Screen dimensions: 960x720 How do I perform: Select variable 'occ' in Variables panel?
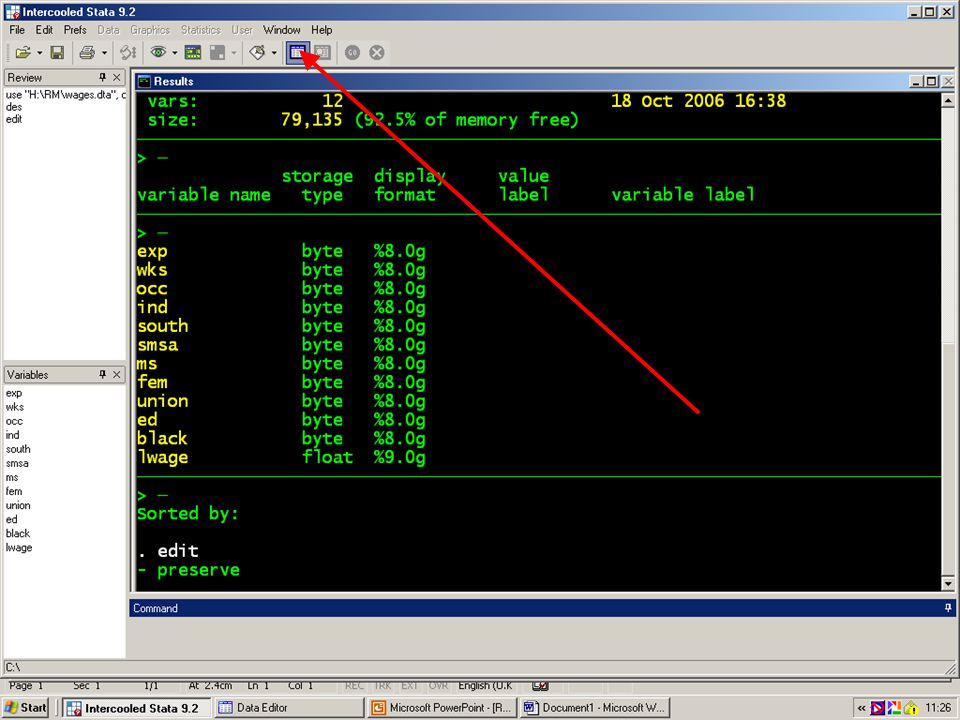[x=14, y=421]
